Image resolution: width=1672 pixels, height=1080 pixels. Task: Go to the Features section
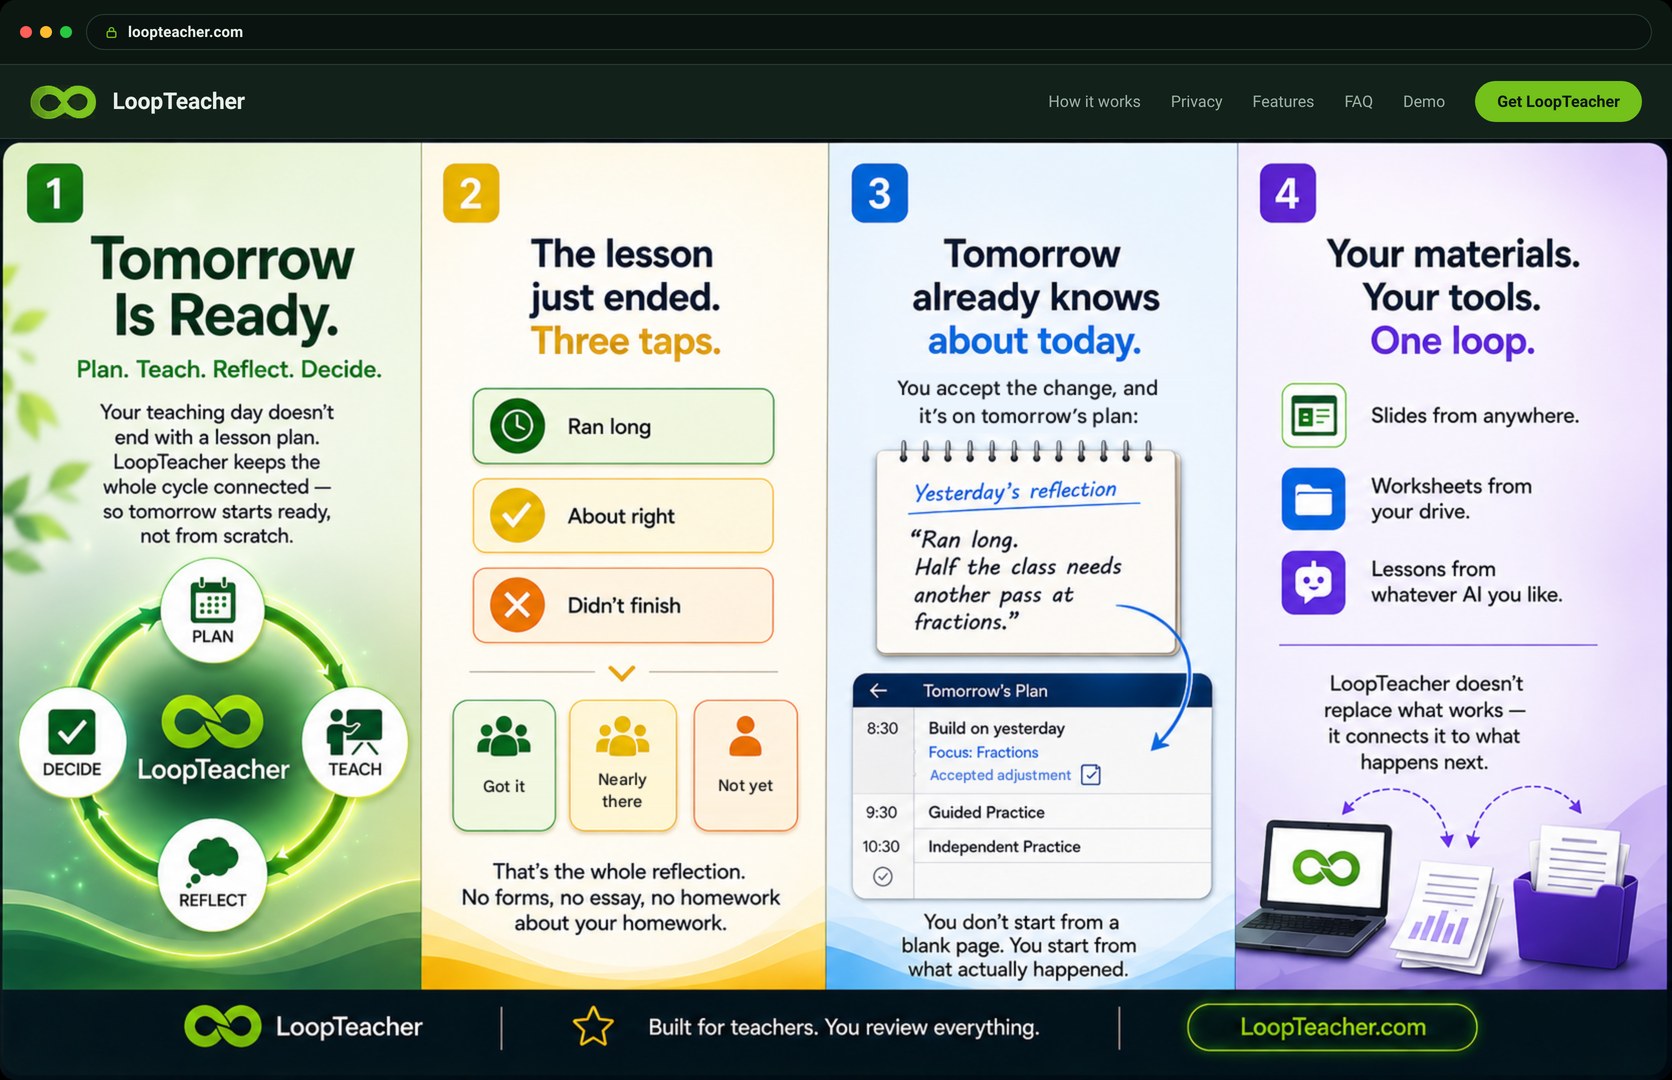click(x=1283, y=102)
